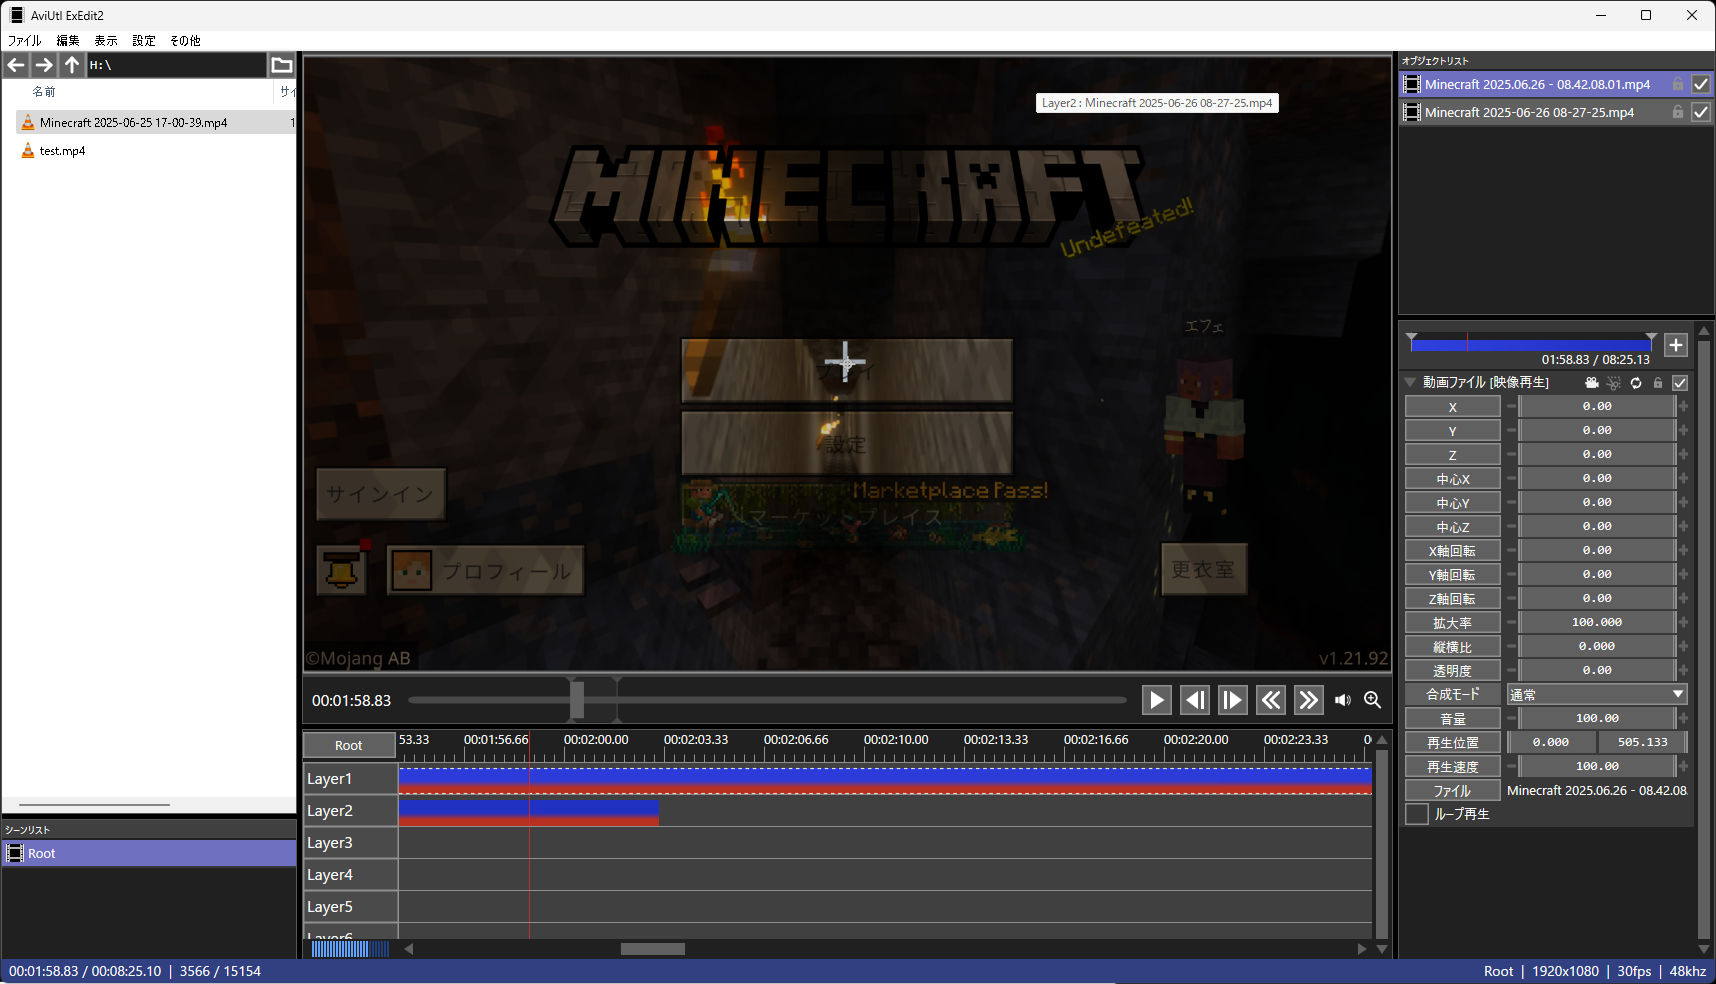Click the object time range blue bar
This screenshot has width=1716, height=984.
pyautogui.click(x=1530, y=344)
